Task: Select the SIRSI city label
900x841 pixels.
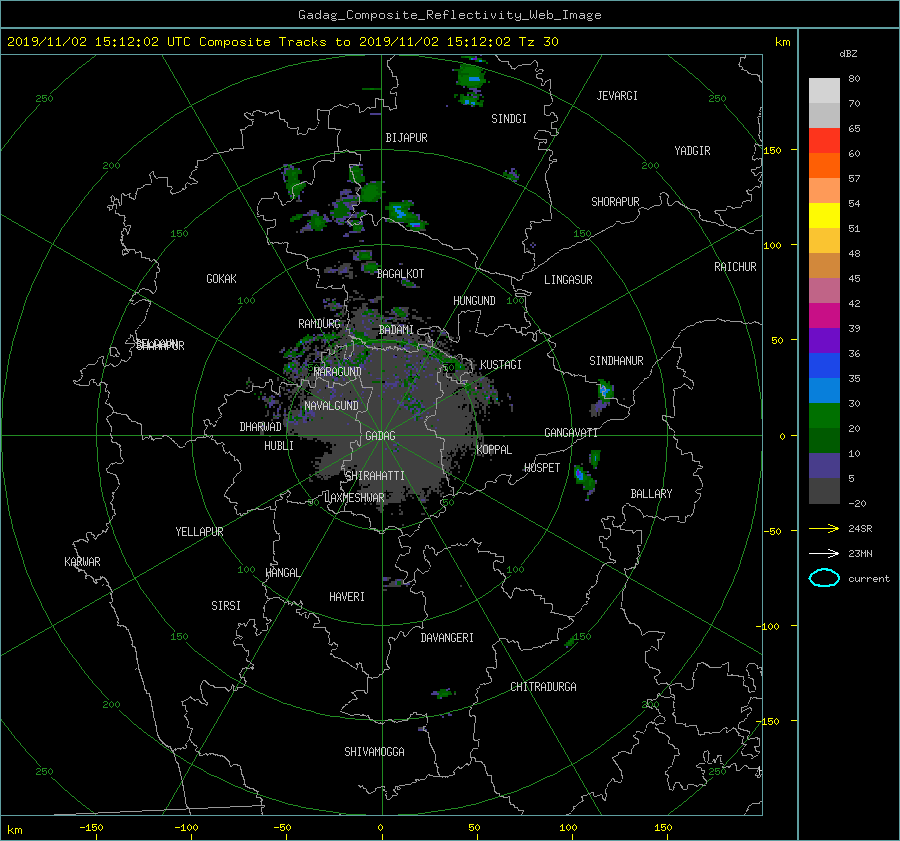Action: coord(226,606)
